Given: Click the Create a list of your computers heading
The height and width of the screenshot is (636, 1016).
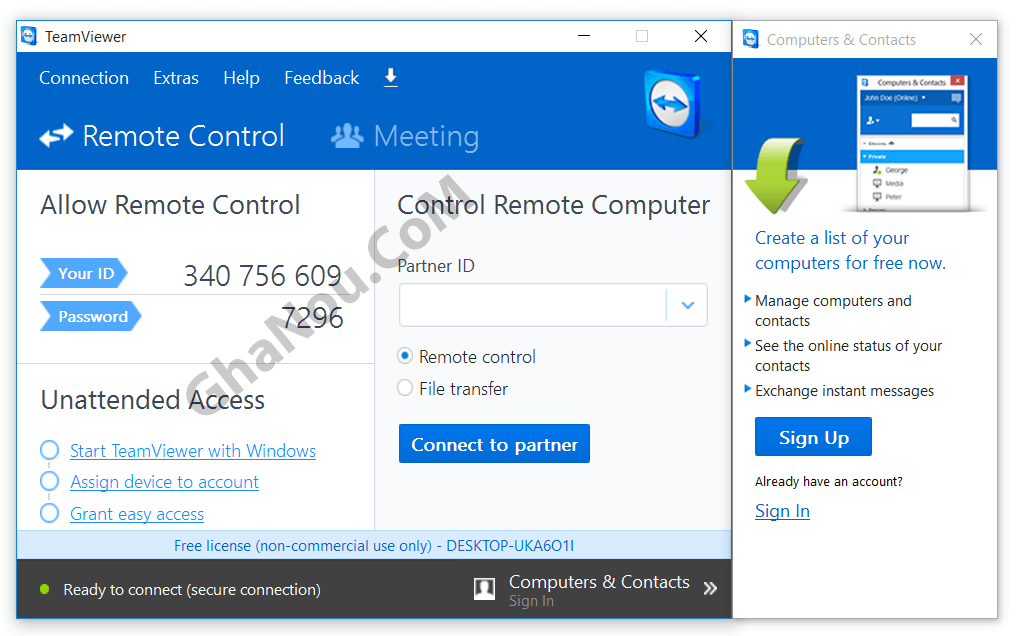Looking at the screenshot, I should (850, 250).
